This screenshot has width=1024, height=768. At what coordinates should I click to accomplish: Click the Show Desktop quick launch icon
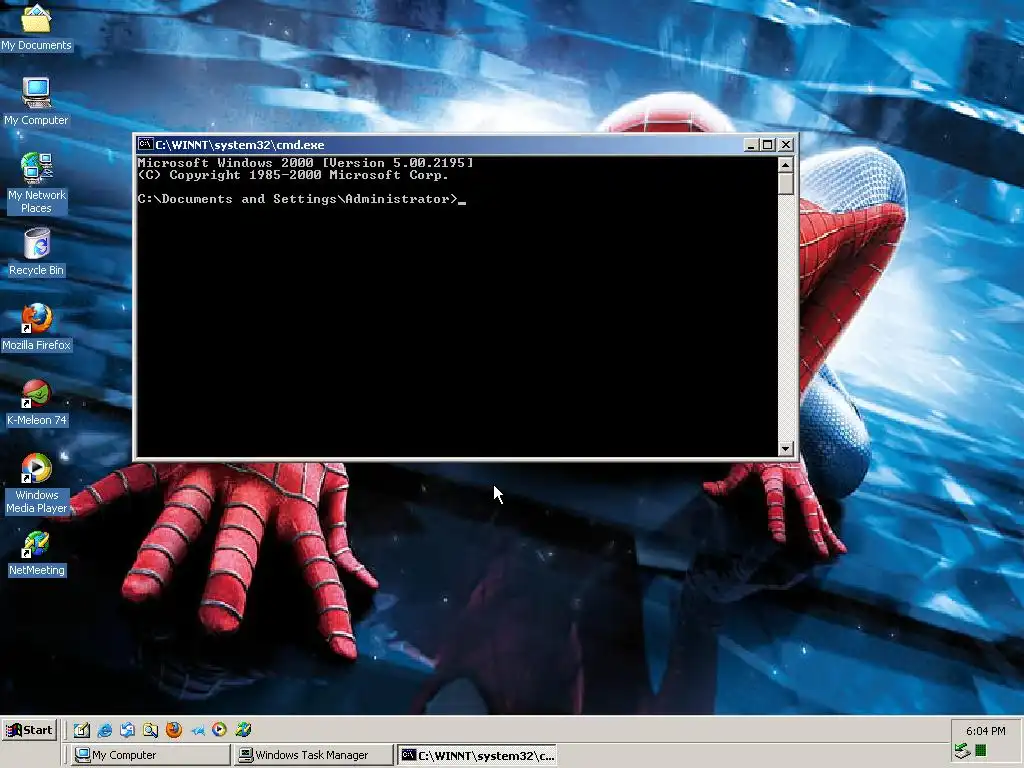pos(82,729)
